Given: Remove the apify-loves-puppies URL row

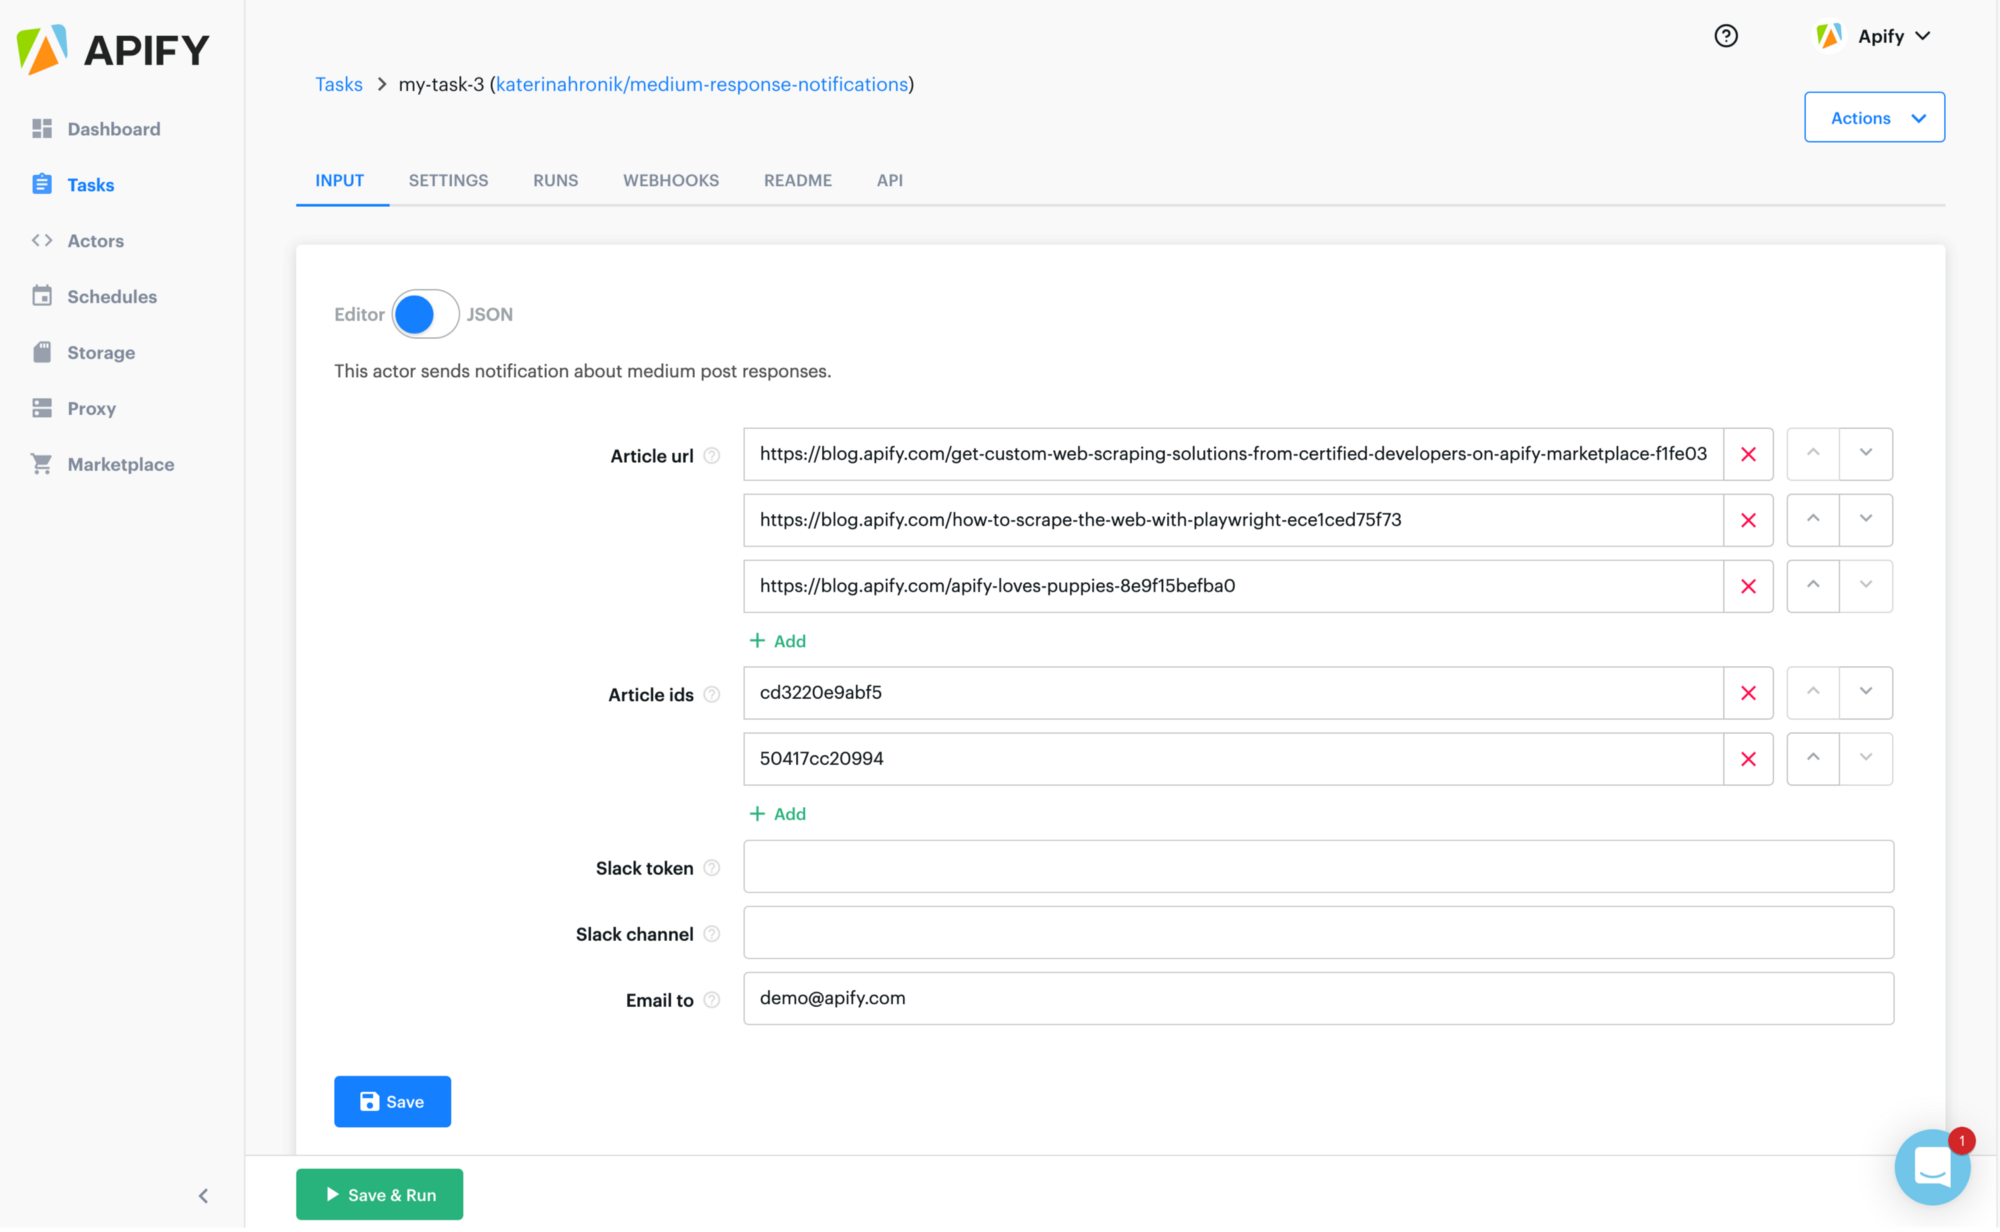Looking at the screenshot, I should point(1748,587).
